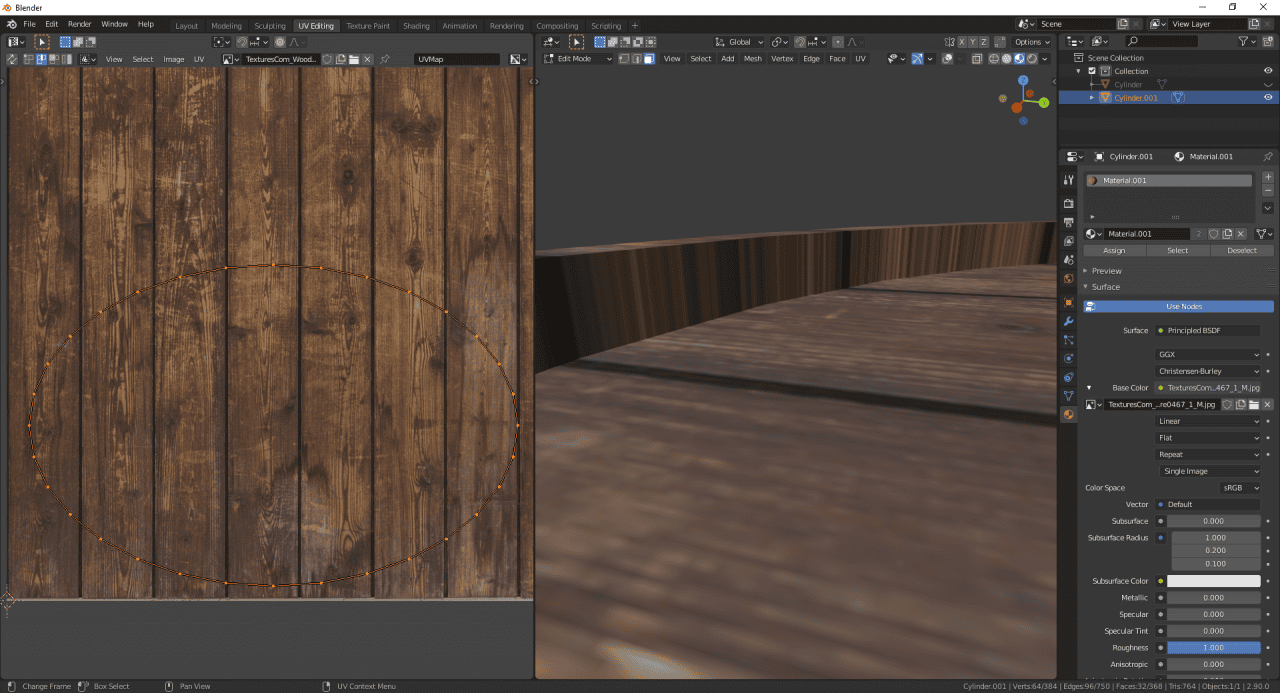
Task: Remove material slot with minus button
Action: pos(1268,190)
